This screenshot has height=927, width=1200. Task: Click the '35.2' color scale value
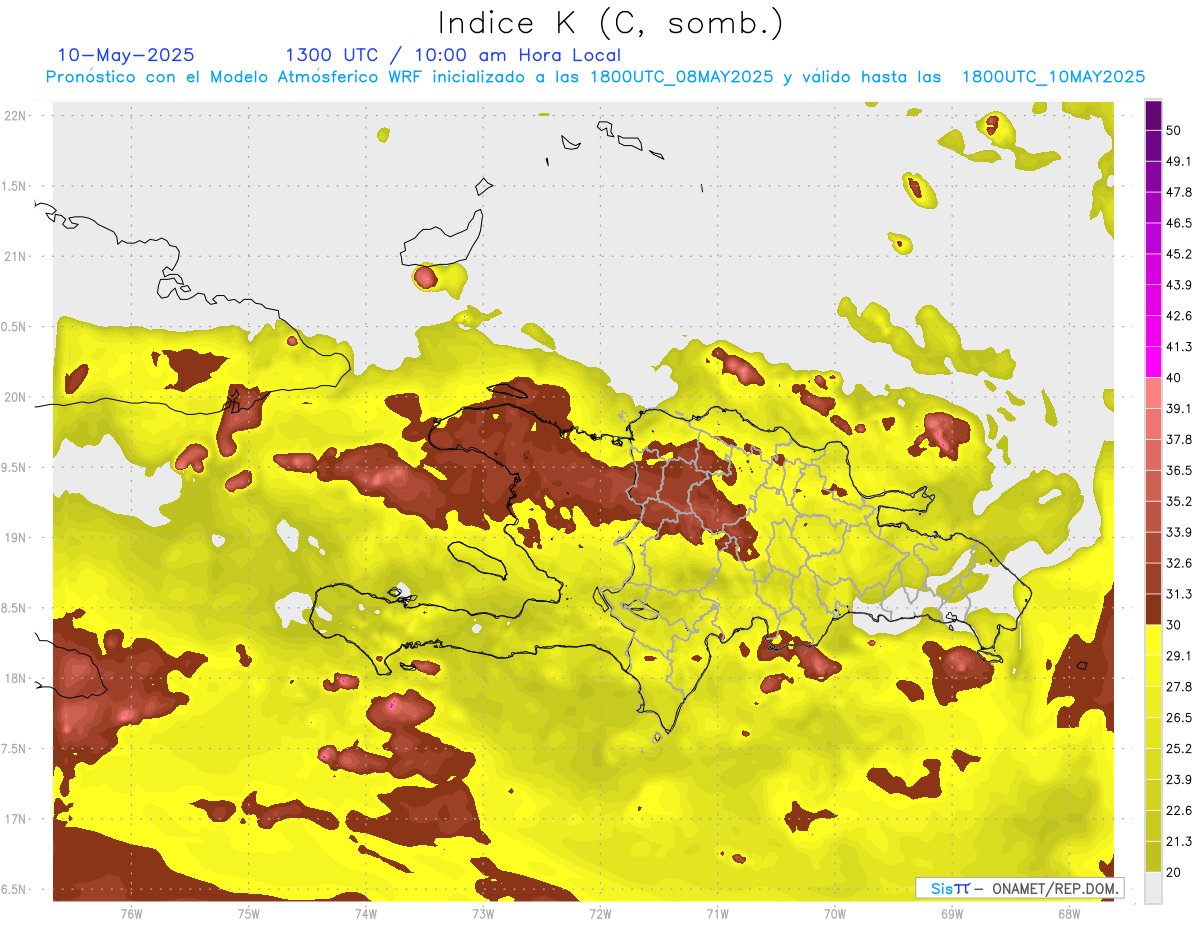[1179, 501]
